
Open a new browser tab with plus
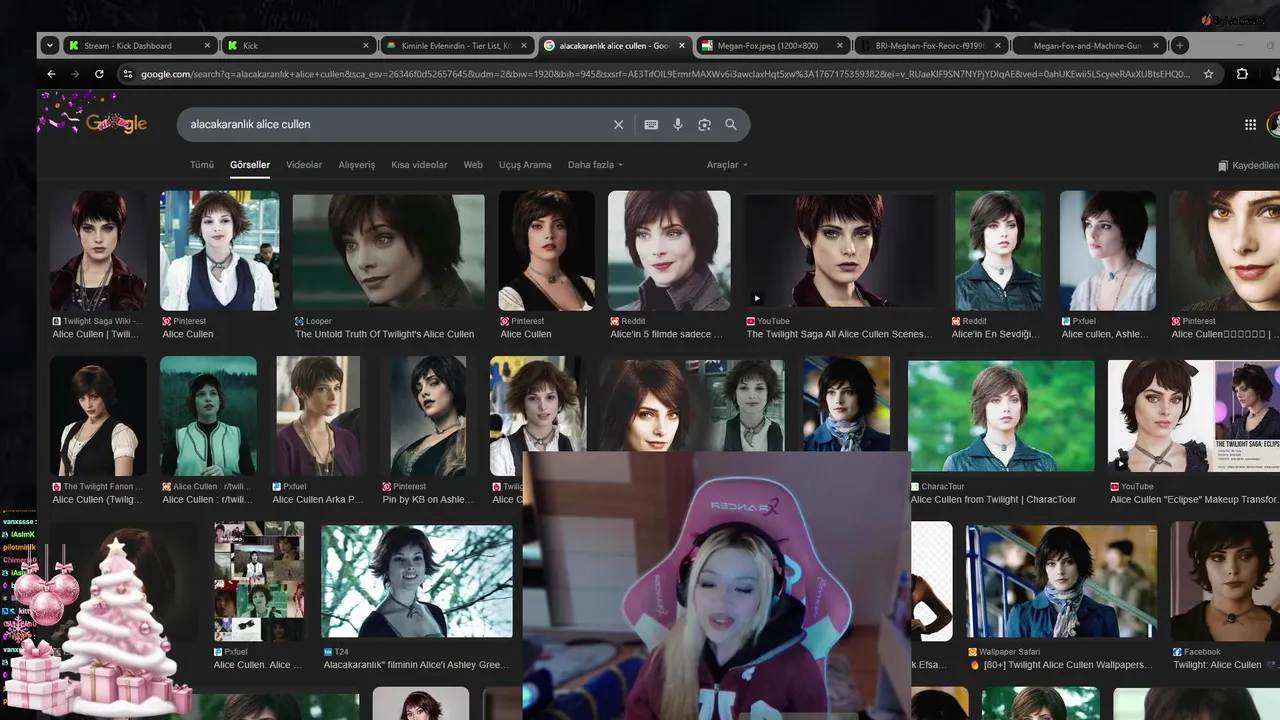(1180, 45)
